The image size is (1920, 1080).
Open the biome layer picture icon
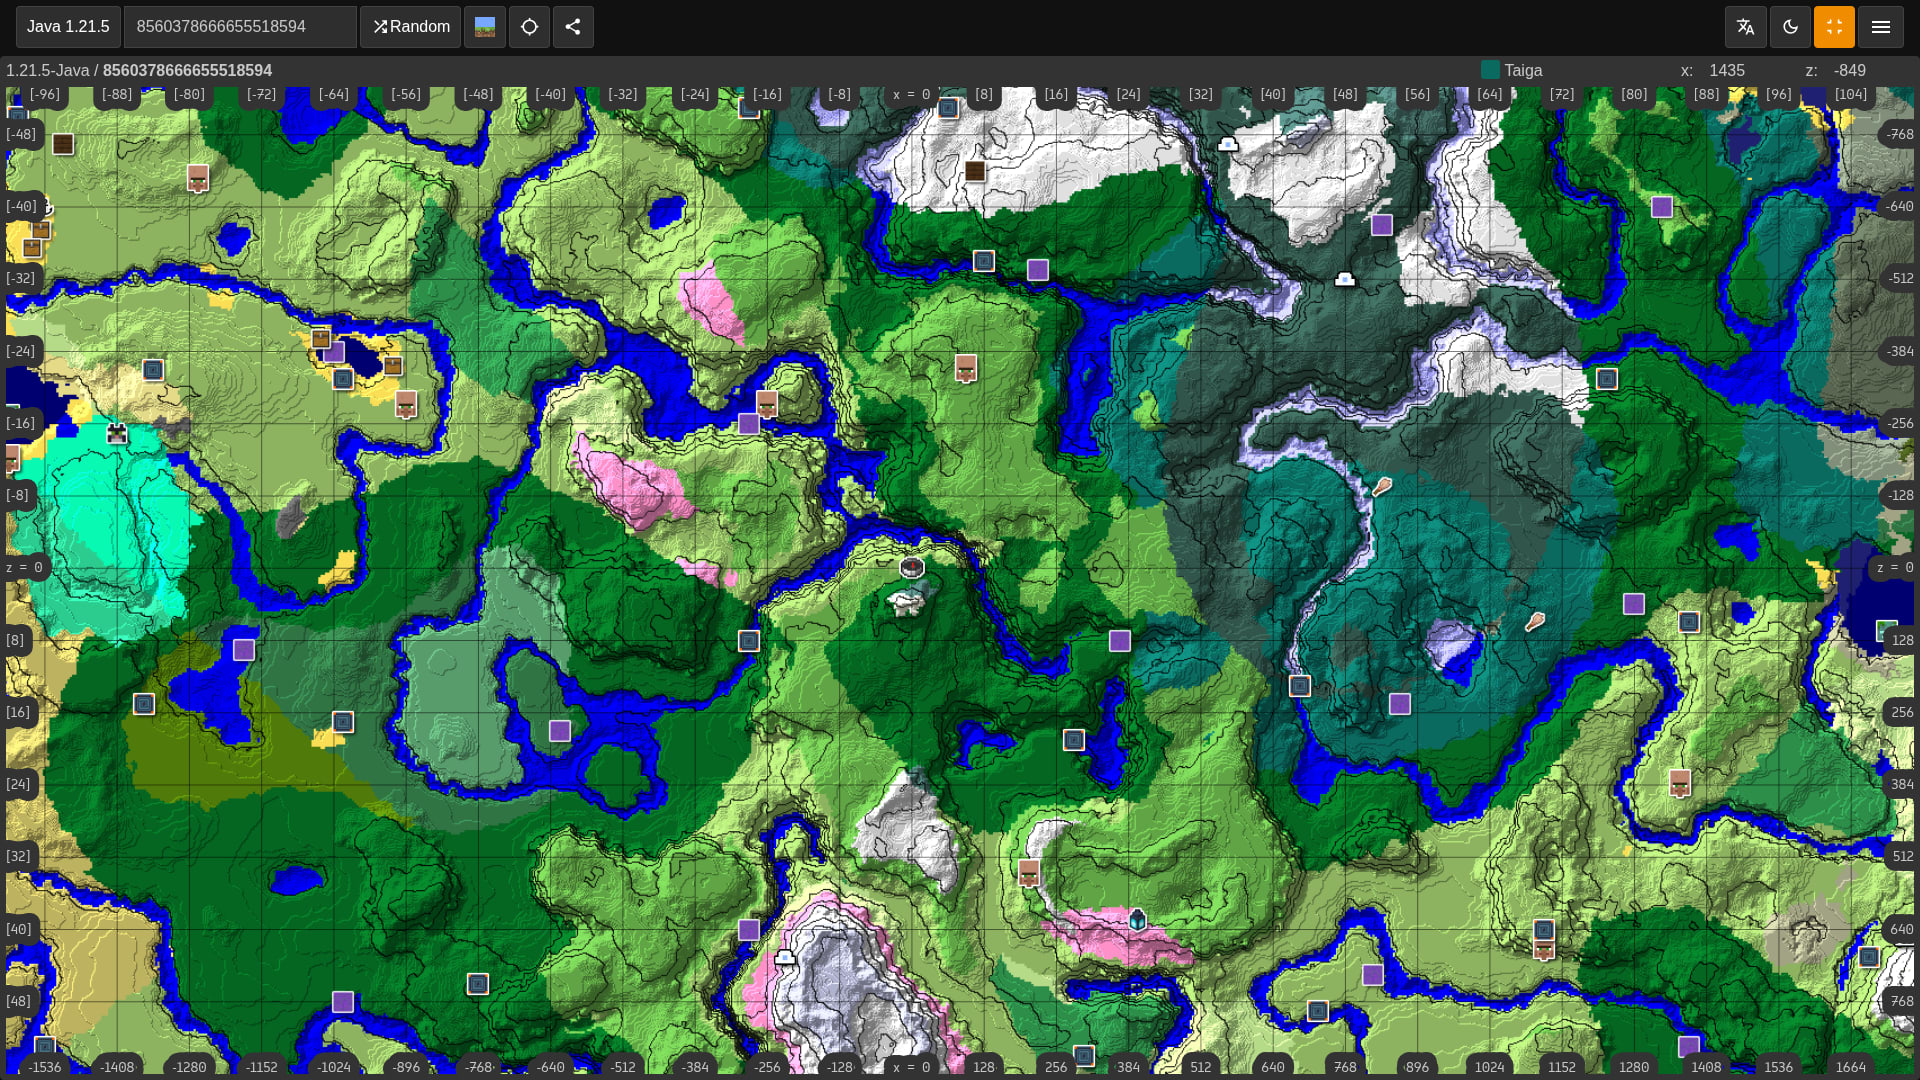485,27
